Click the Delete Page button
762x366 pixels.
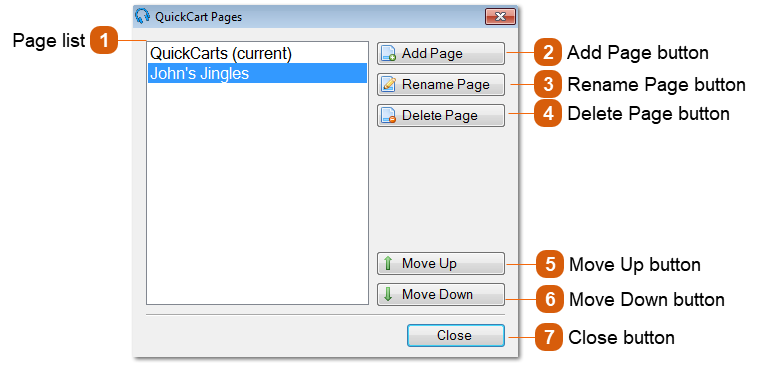[441, 116]
